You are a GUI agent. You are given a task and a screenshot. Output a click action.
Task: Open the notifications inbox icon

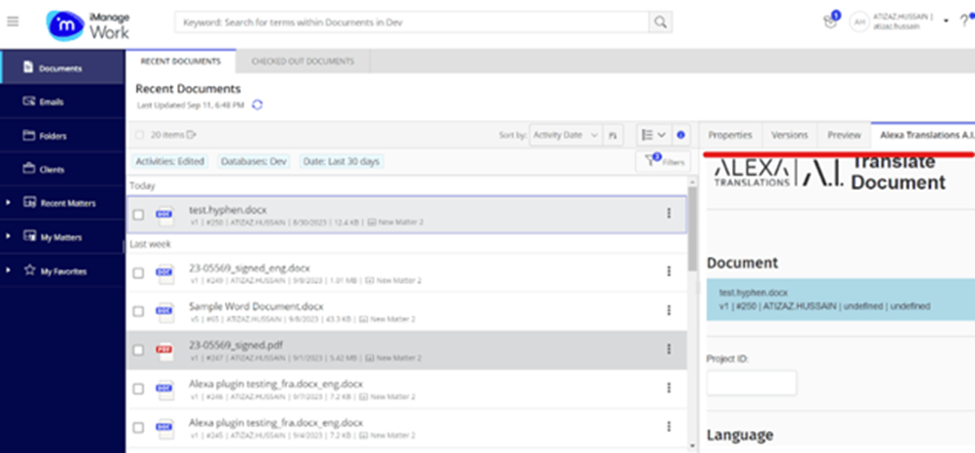click(x=829, y=22)
